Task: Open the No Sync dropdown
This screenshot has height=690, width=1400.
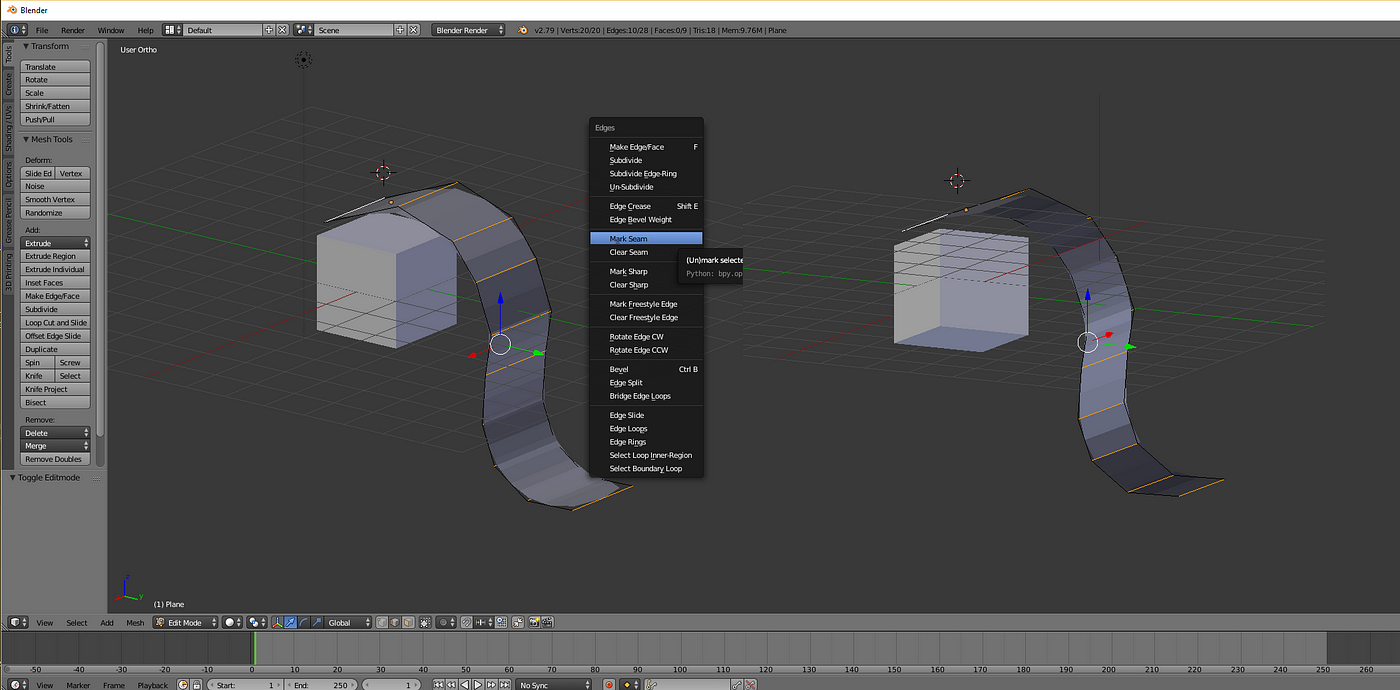Action: click(x=554, y=685)
